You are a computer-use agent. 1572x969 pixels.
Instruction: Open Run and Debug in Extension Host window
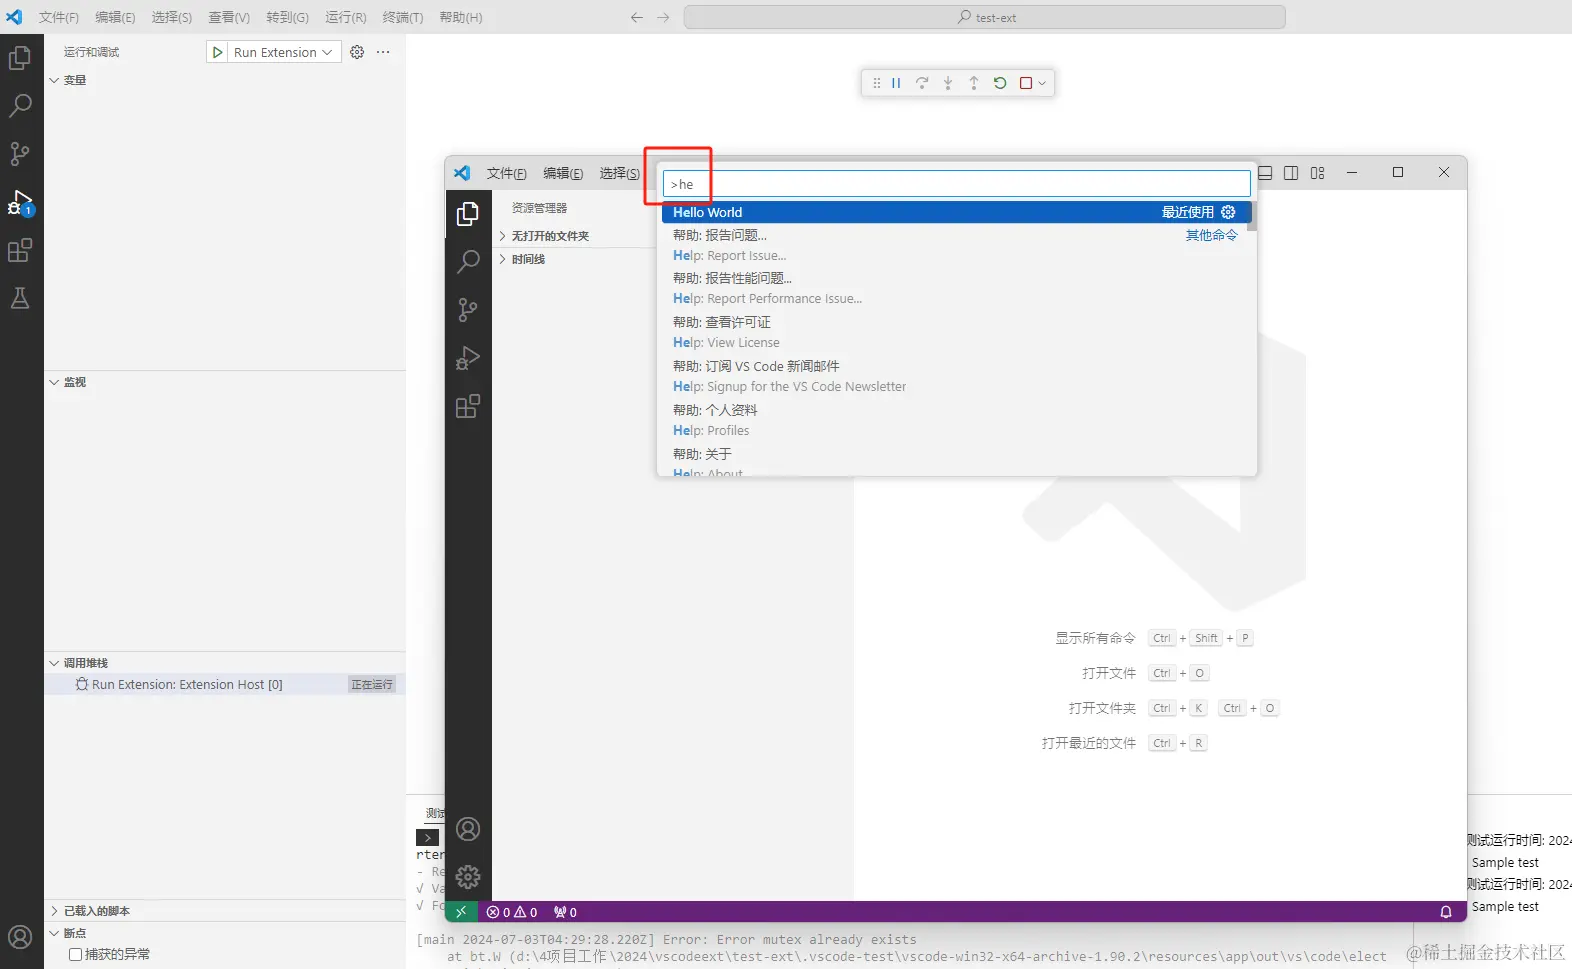coord(468,358)
